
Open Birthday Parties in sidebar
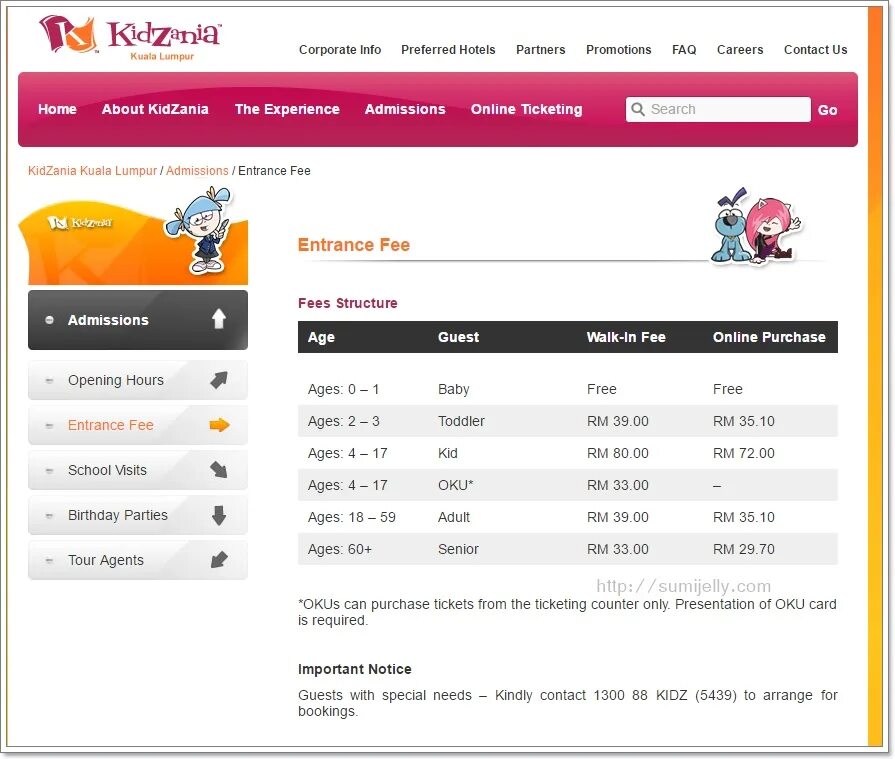tap(138, 515)
